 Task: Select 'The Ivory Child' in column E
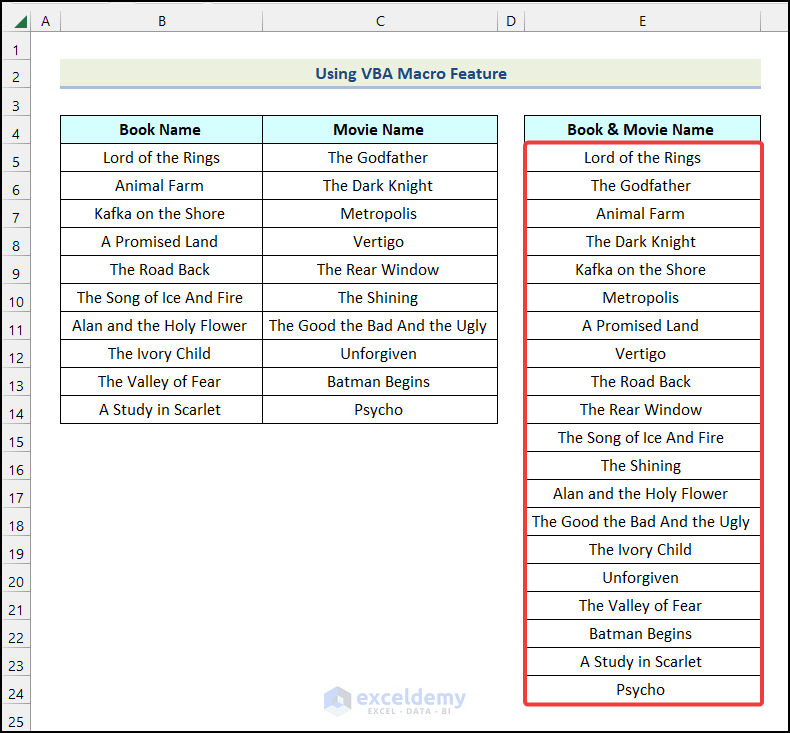coord(642,550)
